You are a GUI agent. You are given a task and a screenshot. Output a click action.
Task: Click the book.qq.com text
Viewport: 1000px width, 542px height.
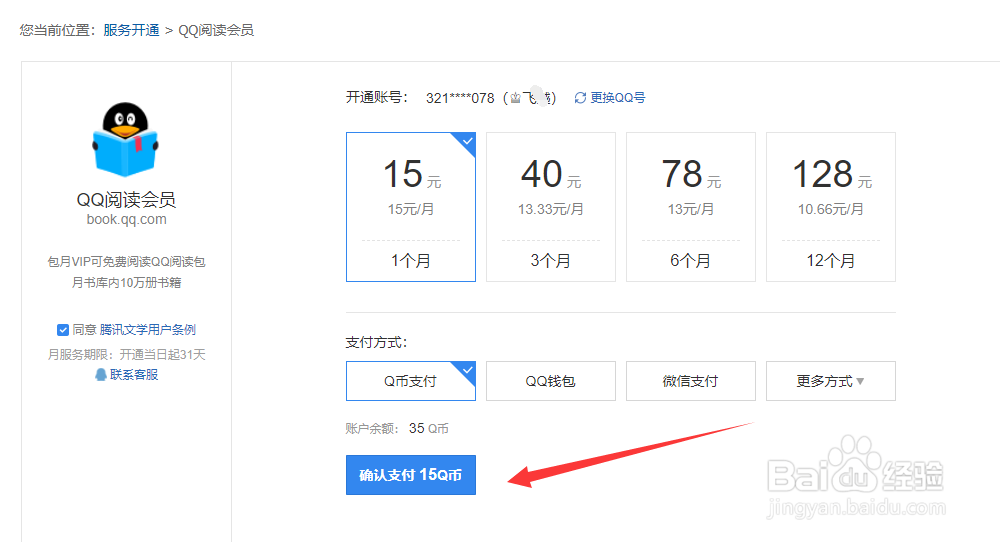(x=126, y=219)
